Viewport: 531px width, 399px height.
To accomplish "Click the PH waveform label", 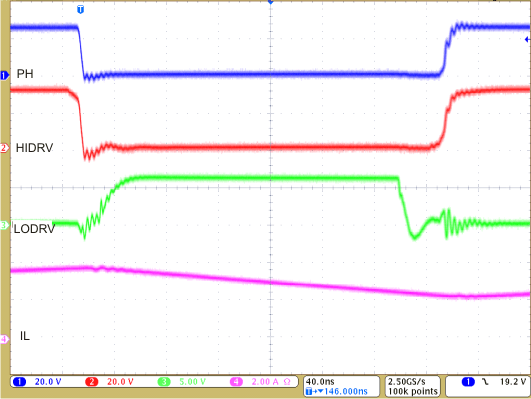I will click(x=25, y=74).
